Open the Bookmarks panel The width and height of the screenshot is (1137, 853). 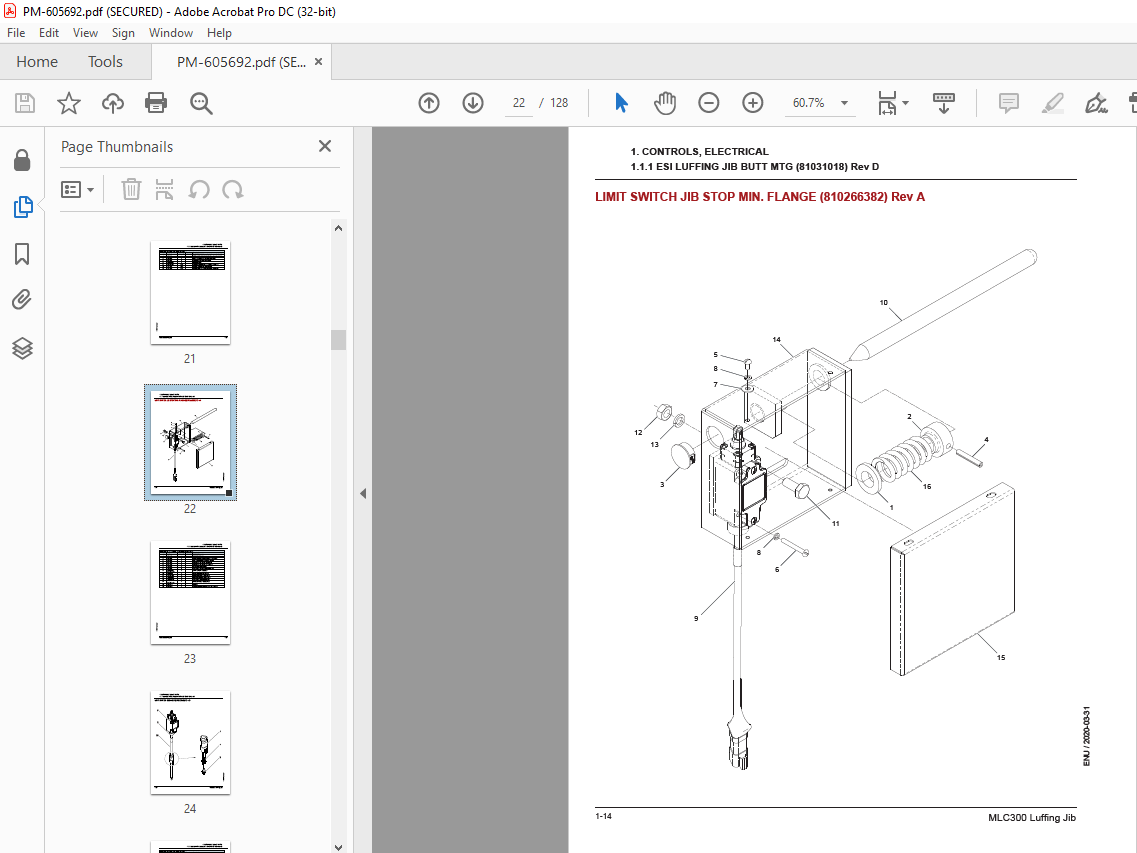coord(22,254)
